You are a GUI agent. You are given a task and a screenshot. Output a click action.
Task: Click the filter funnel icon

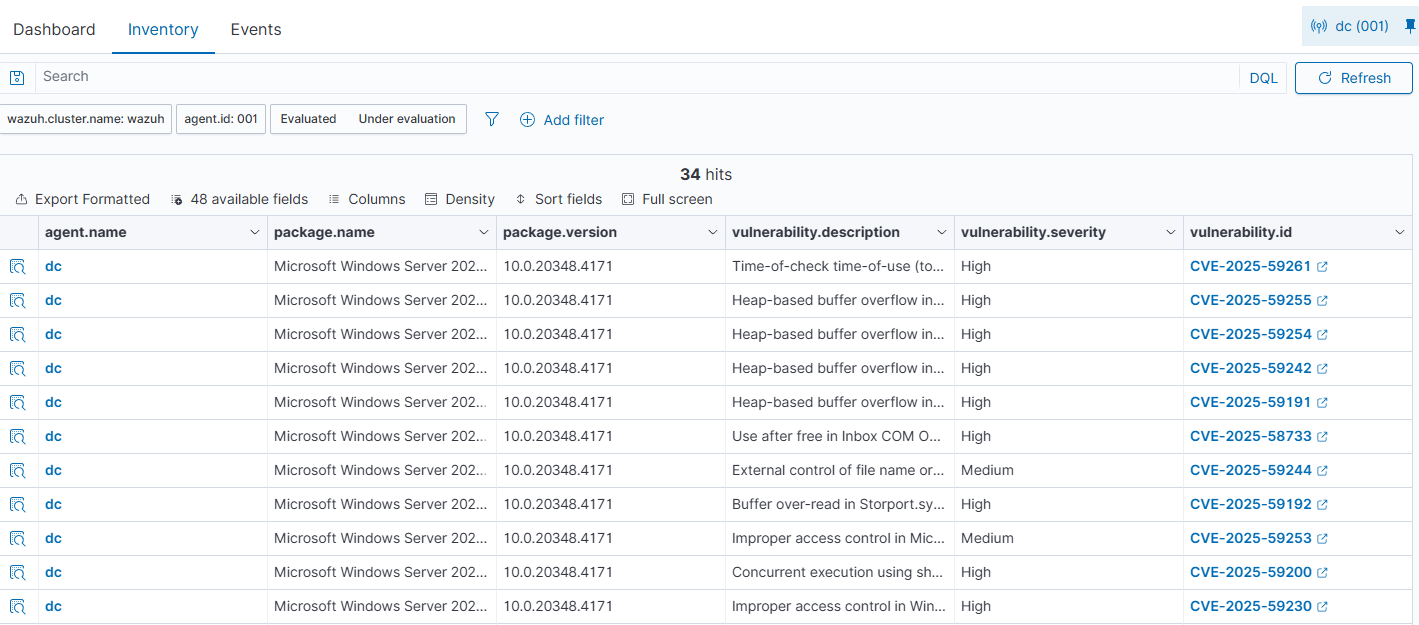(492, 119)
